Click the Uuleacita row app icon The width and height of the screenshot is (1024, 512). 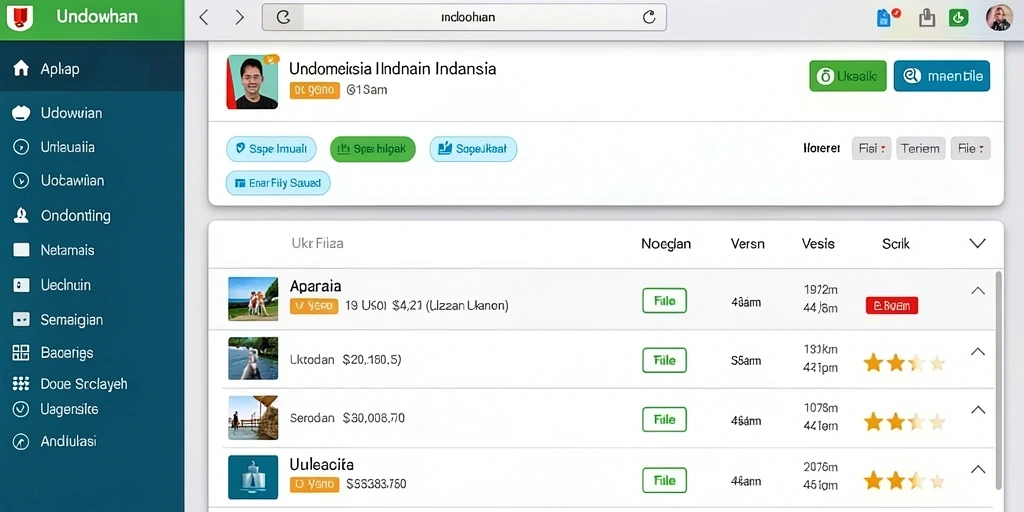click(253, 477)
